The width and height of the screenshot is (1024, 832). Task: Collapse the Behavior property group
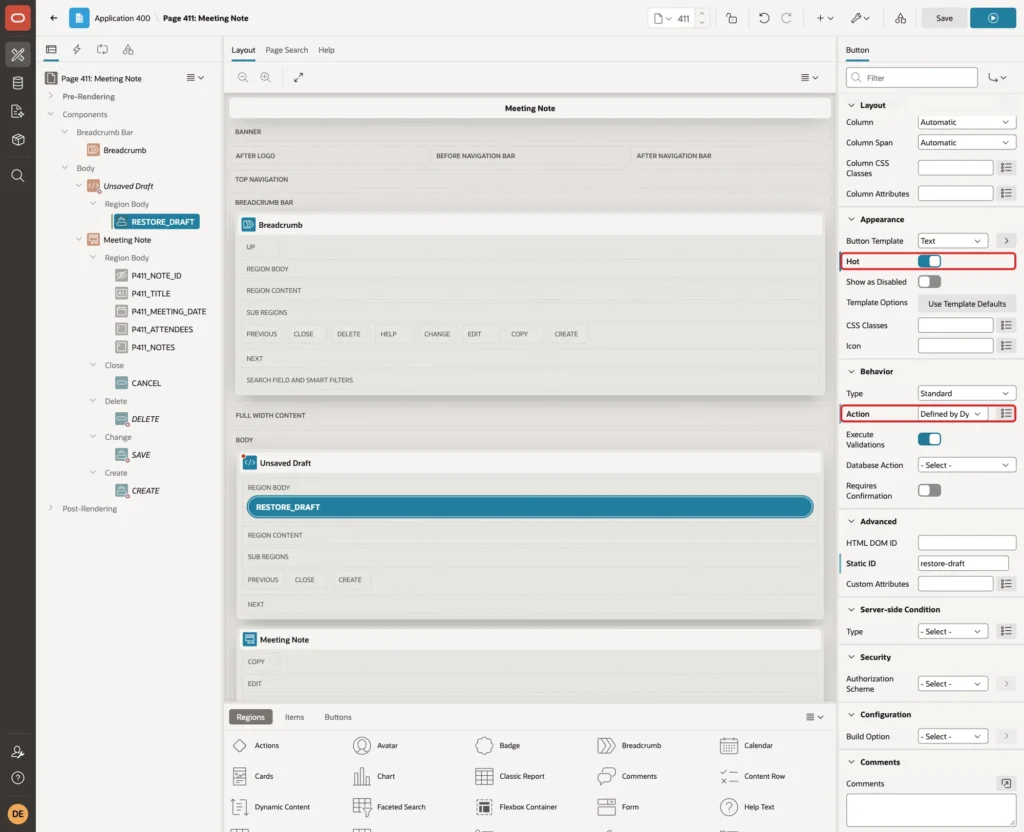coord(851,372)
